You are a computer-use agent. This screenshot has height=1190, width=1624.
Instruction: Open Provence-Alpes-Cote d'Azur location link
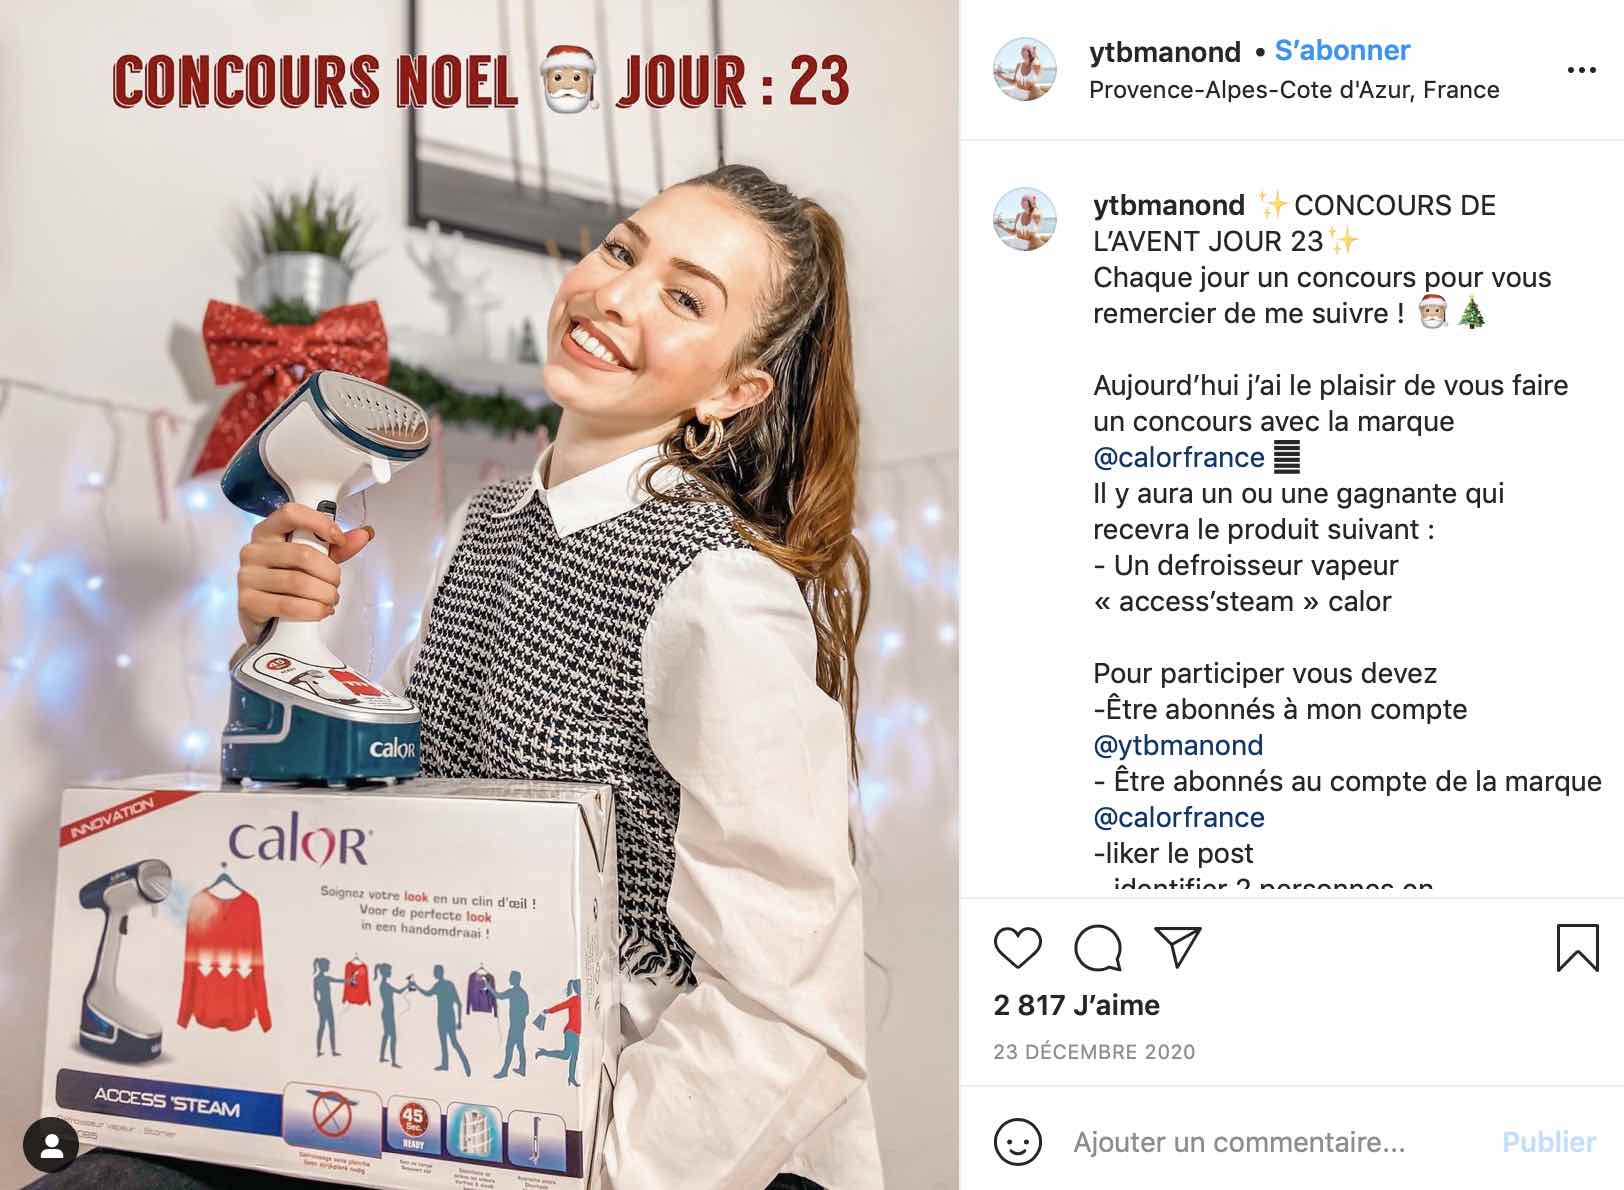click(1294, 90)
